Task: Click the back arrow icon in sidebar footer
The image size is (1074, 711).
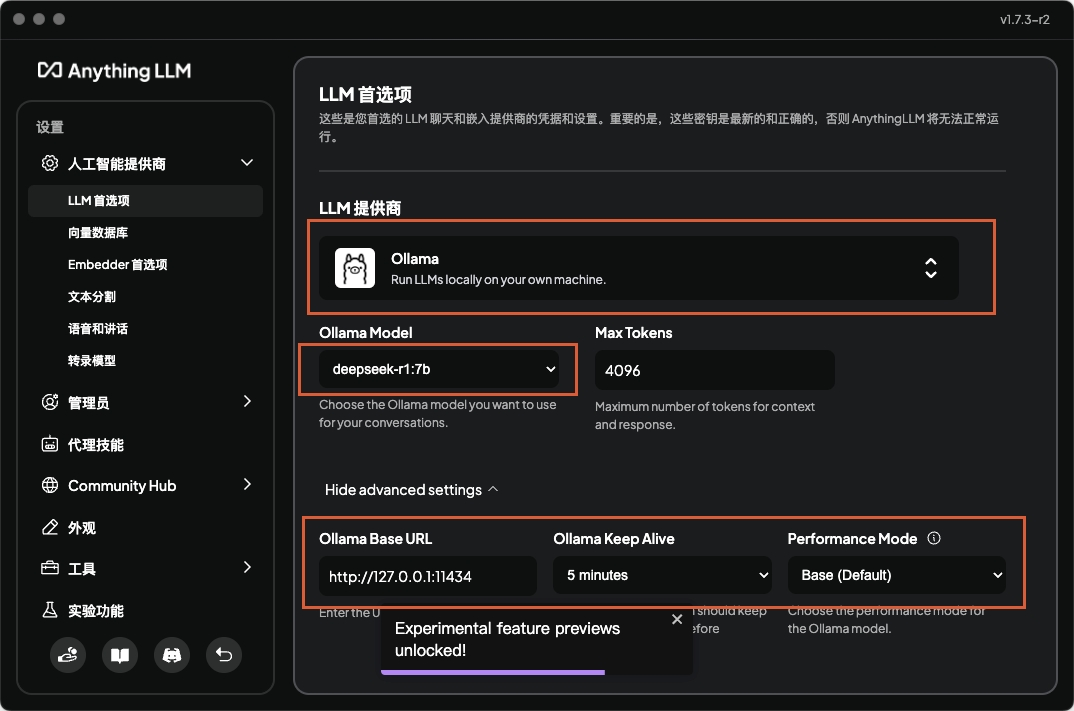Action: click(x=224, y=655)
